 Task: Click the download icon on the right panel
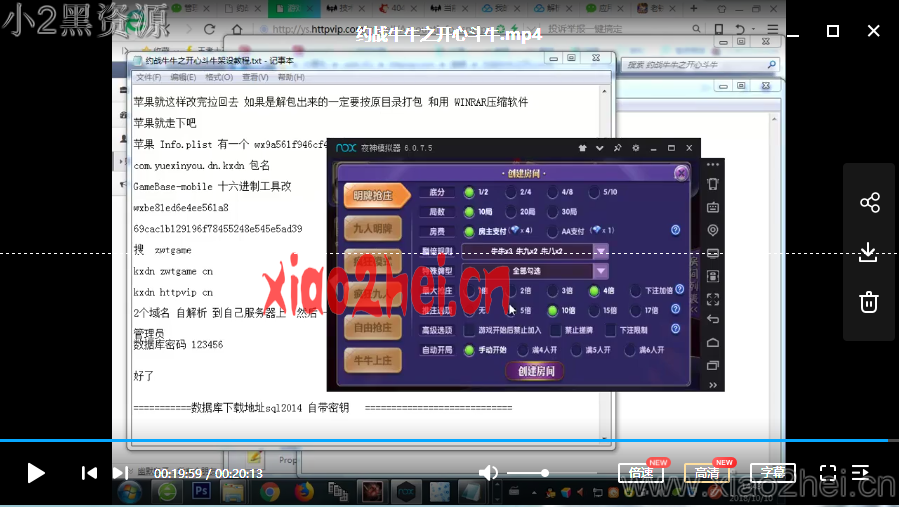(869, 252)
